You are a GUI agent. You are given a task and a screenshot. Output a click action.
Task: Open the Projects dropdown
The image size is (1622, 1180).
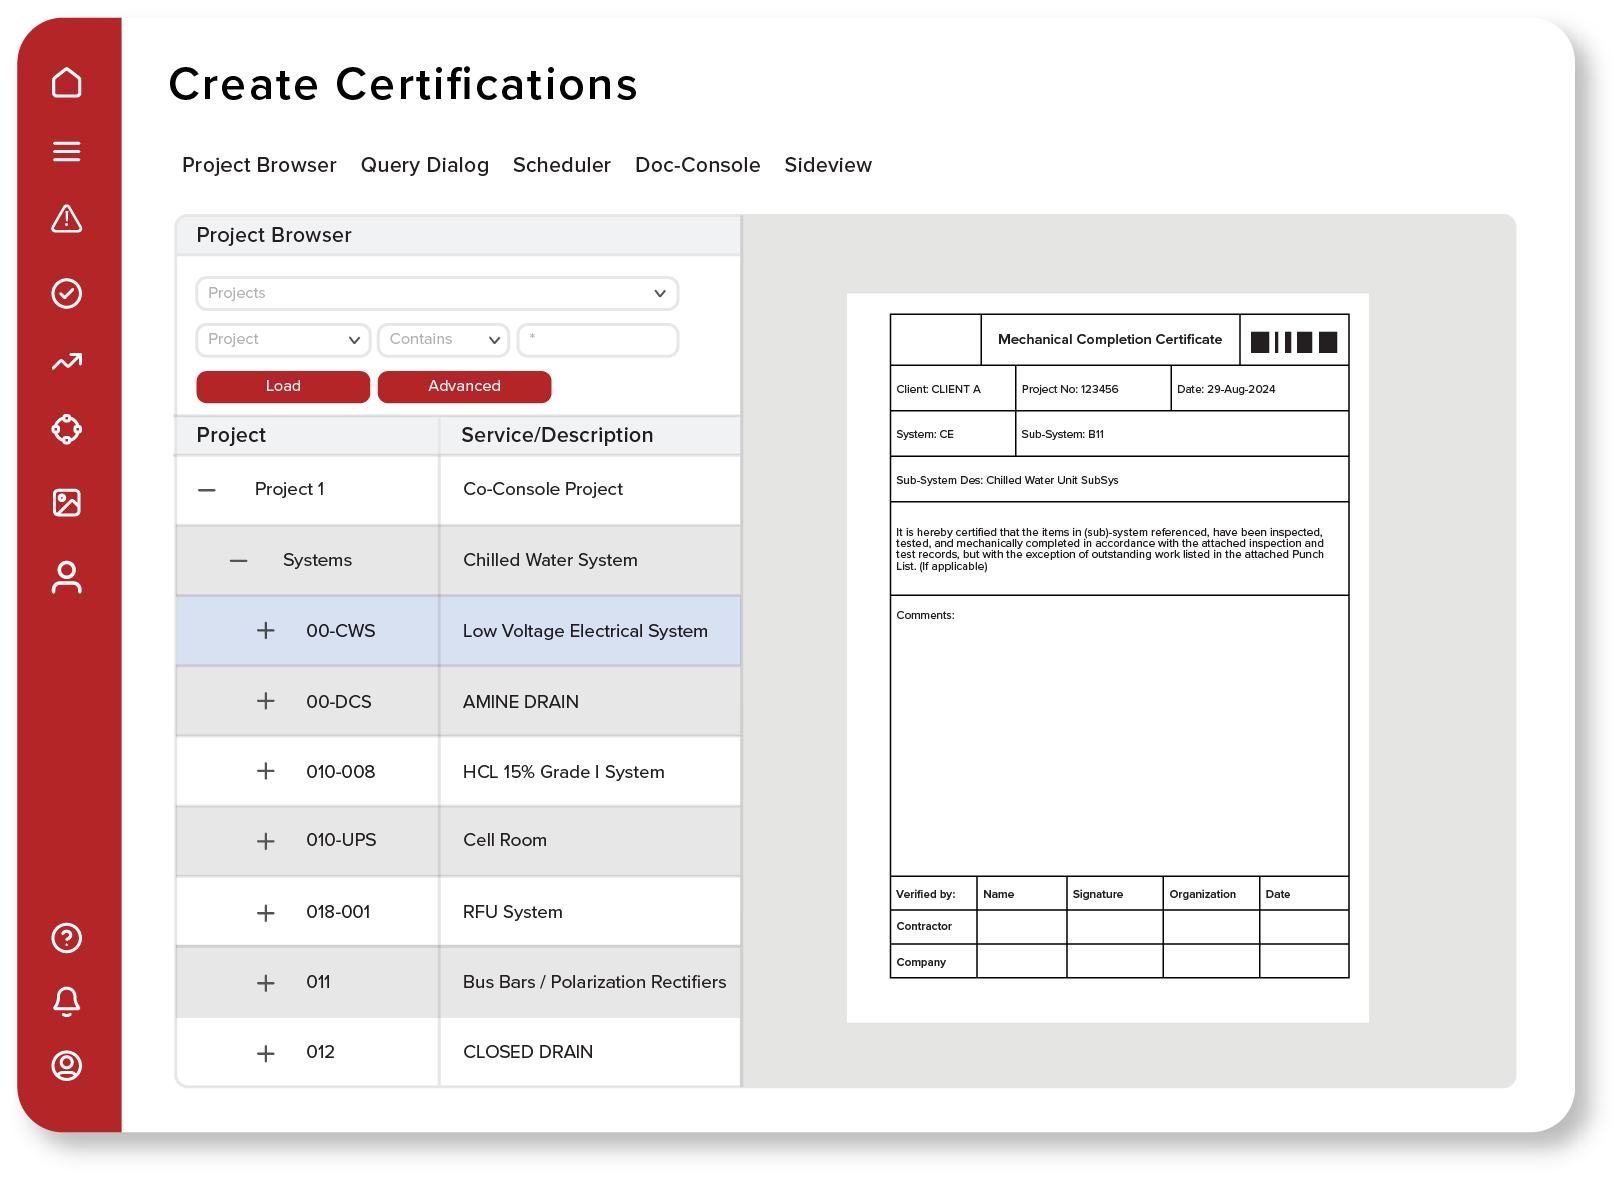pos(437,293)
